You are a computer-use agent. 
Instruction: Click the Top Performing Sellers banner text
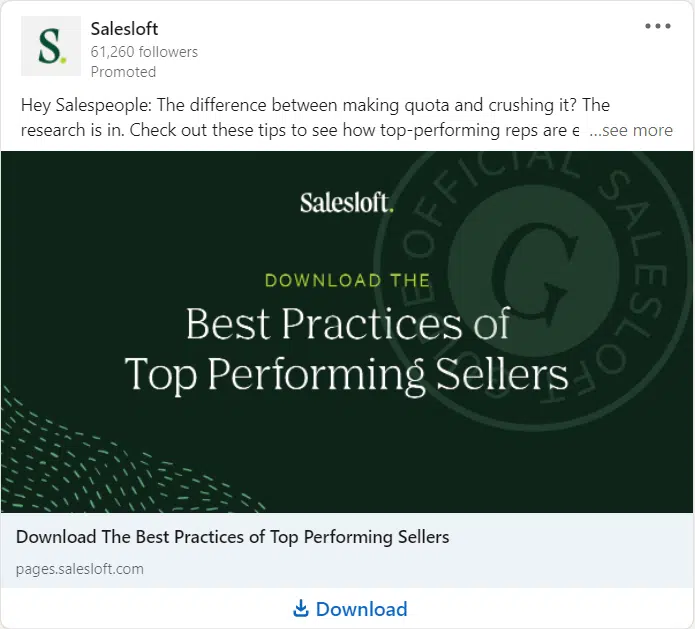[x=346, y=375]
